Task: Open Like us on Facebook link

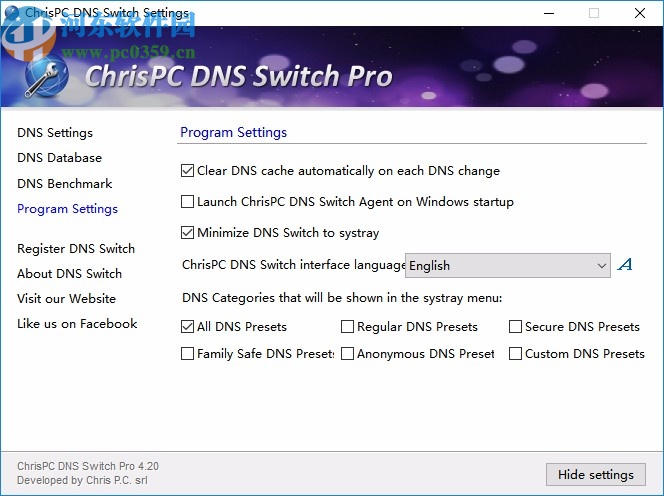Action: click(x=77, y=324)
